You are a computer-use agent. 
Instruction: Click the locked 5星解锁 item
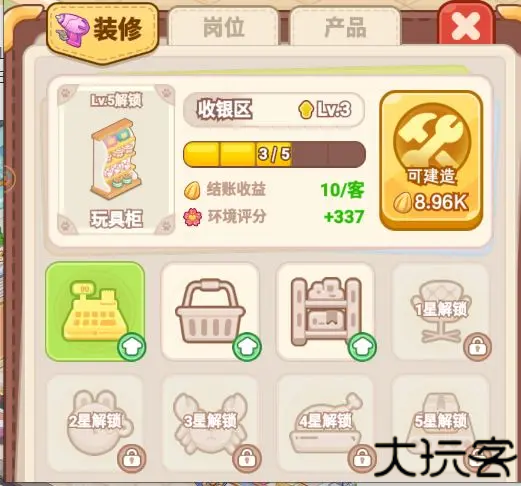(x=441, y=423)
